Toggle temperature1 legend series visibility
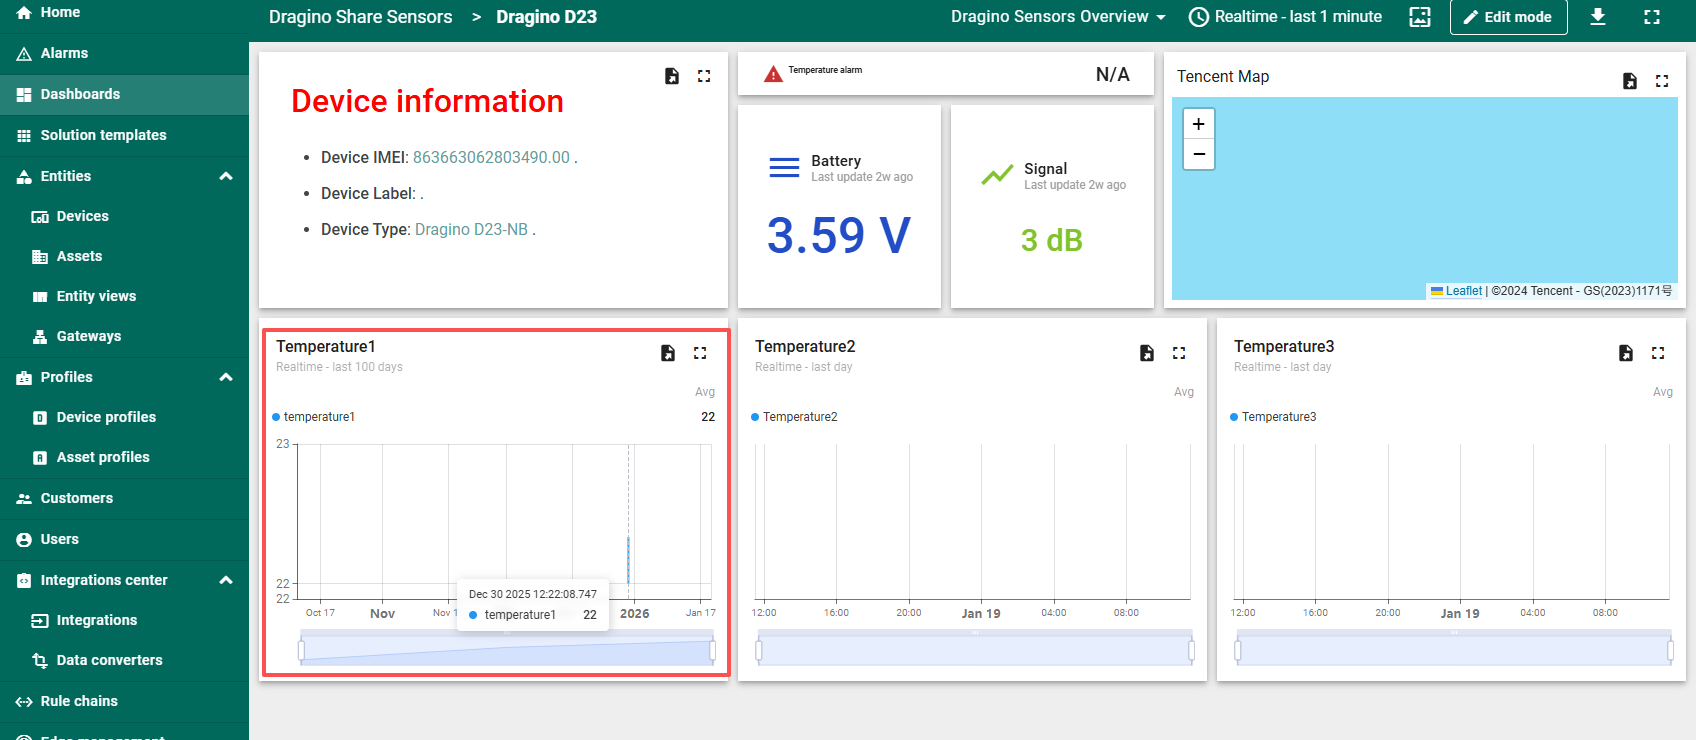 pos(318,417)
